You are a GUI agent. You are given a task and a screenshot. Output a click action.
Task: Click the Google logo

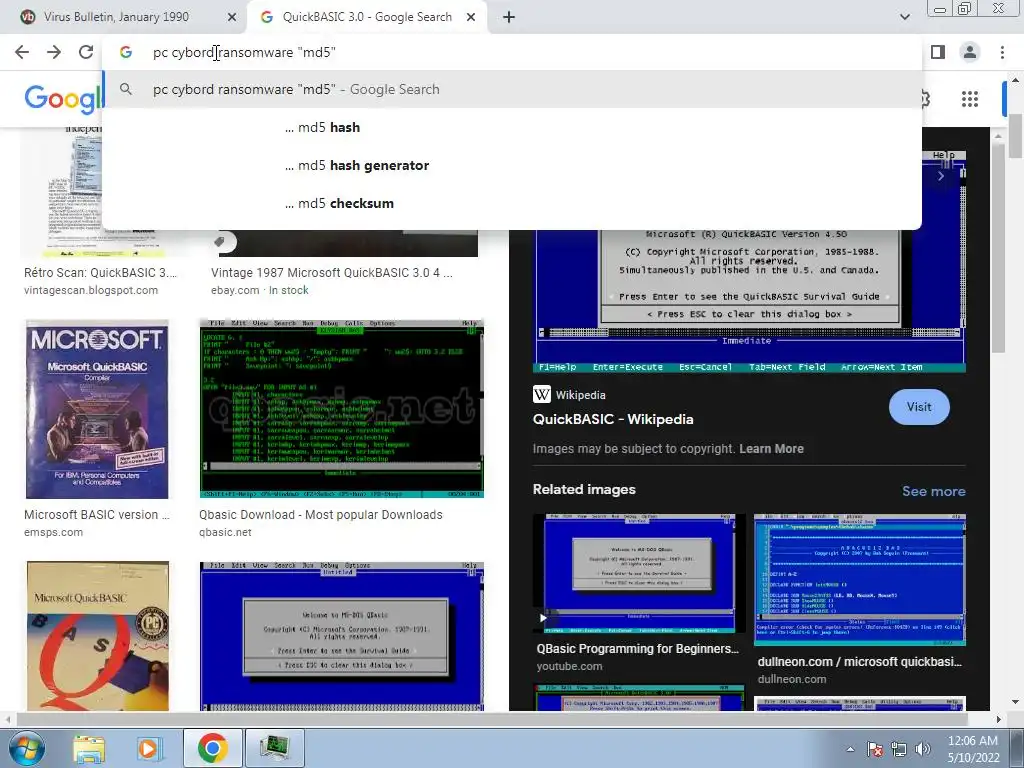pyautogui.click(x=63, y=99)
